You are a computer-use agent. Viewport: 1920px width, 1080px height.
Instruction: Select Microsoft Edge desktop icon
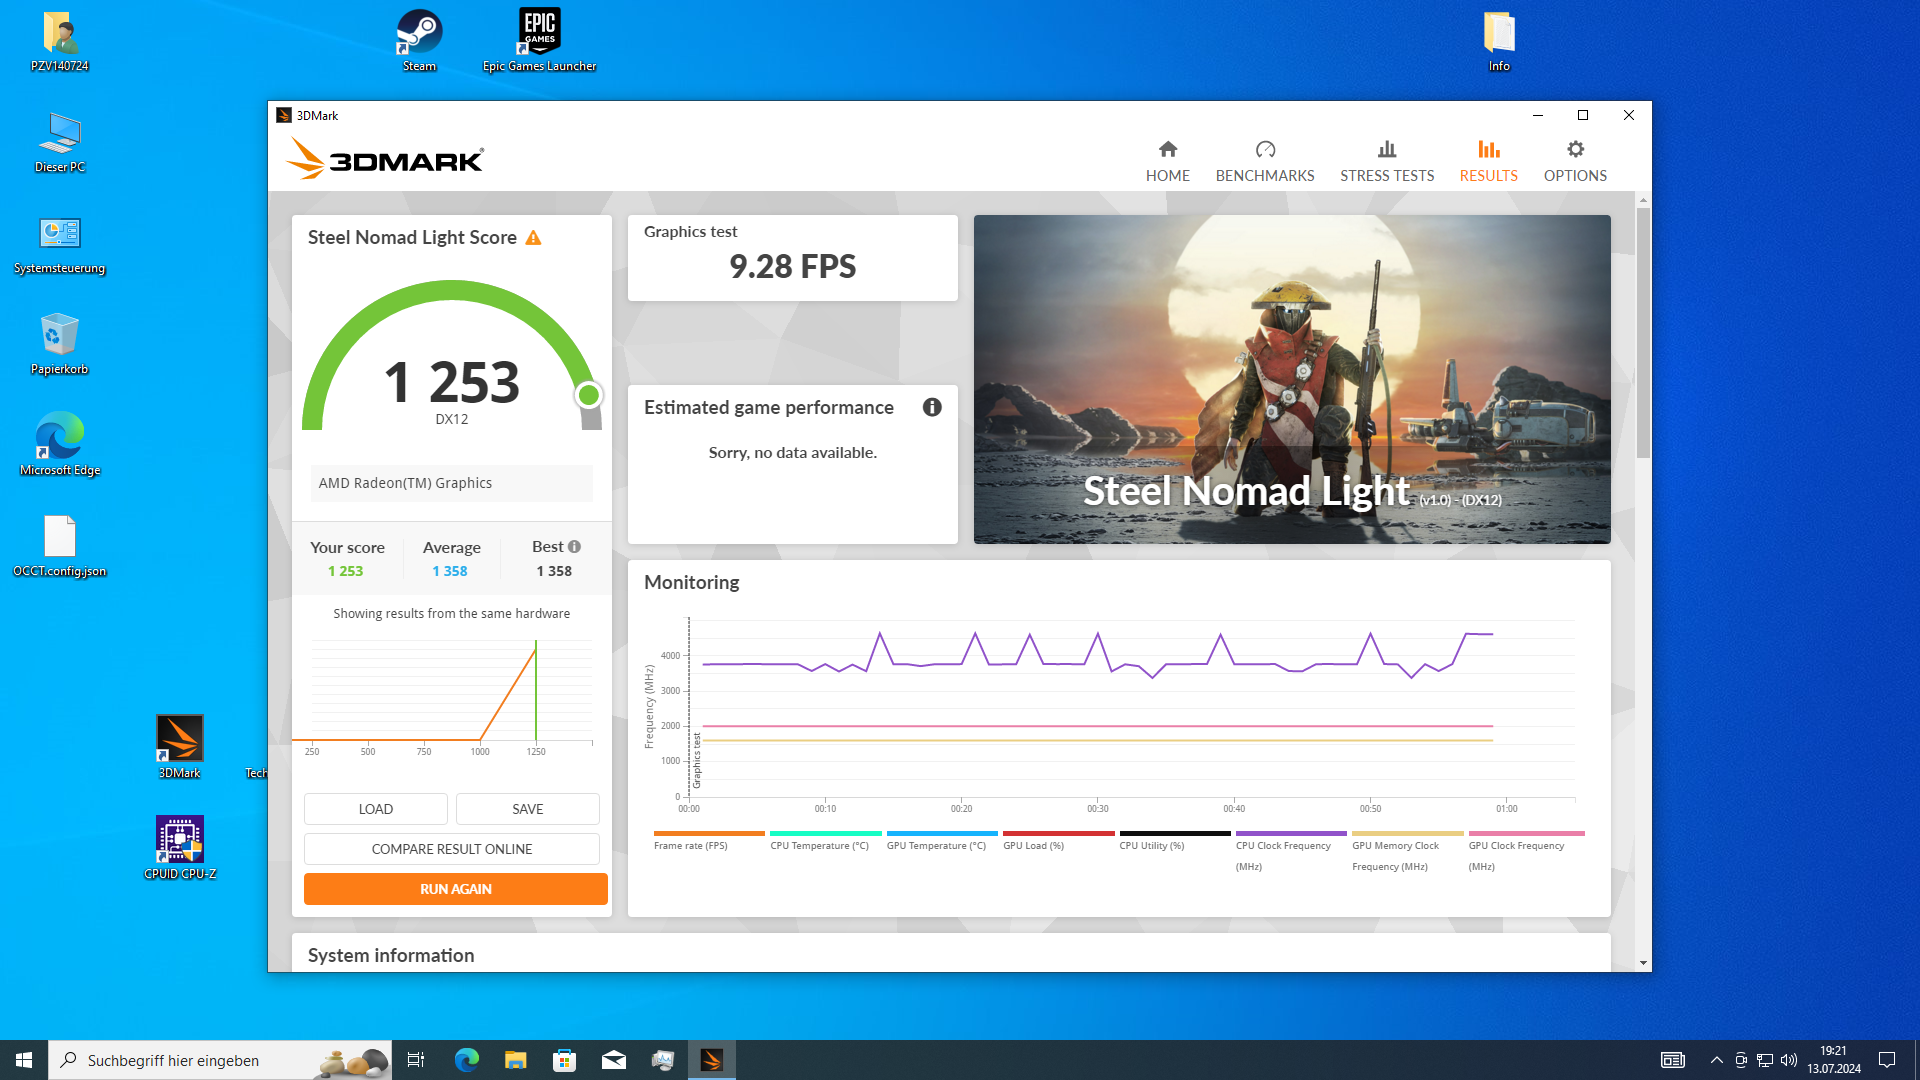[60, 445]
